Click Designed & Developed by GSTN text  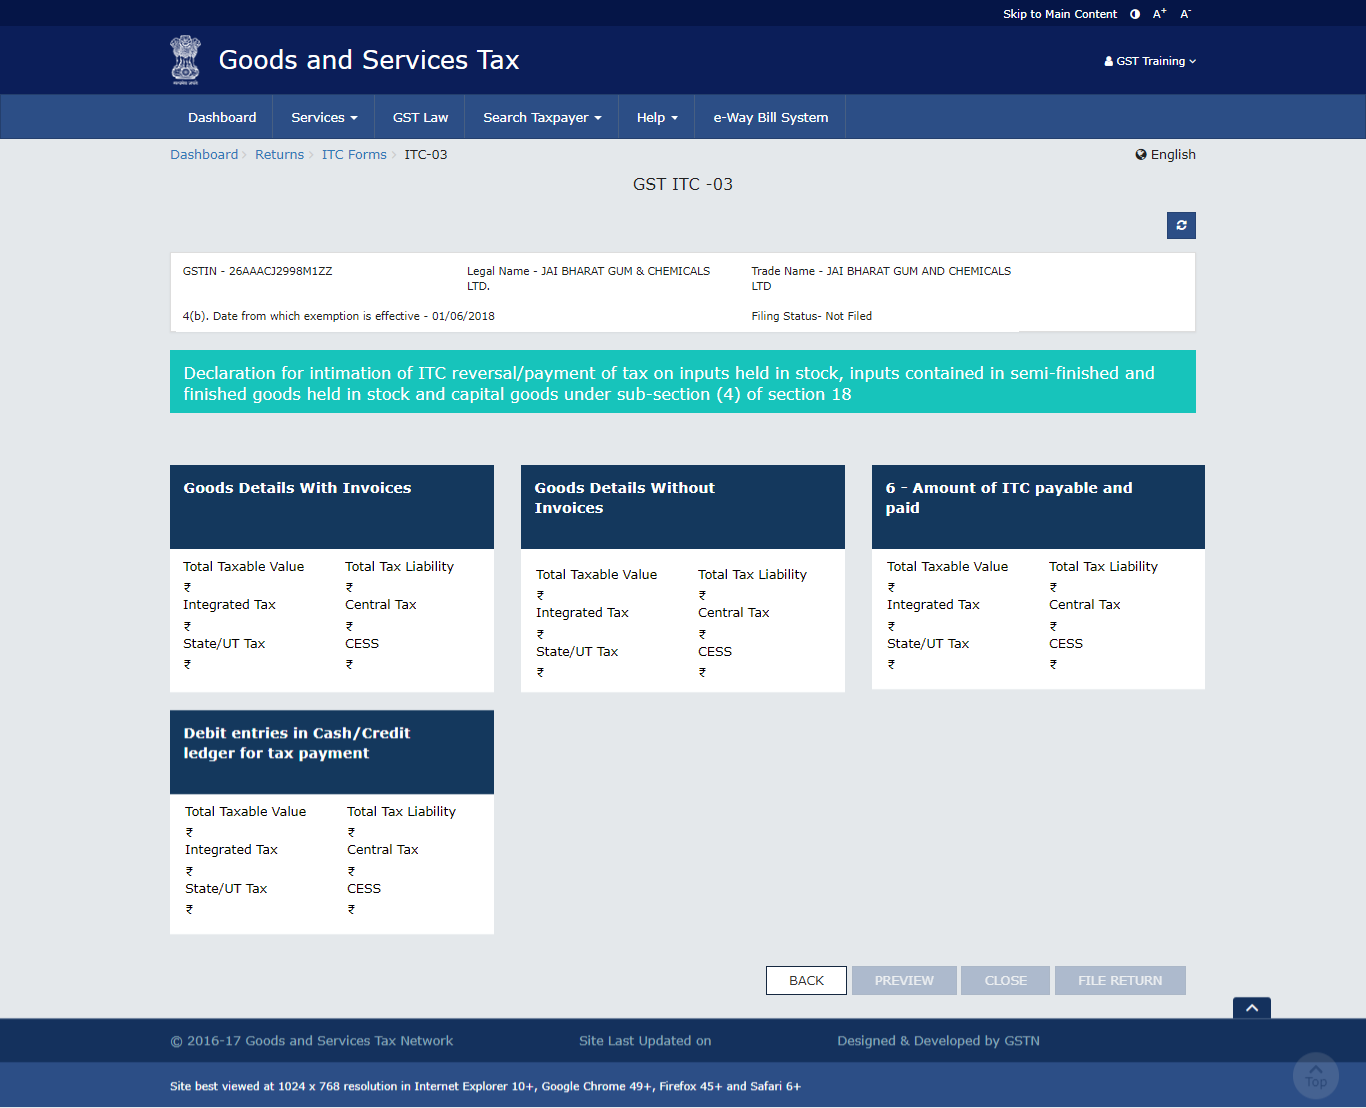pos(938,1041)
